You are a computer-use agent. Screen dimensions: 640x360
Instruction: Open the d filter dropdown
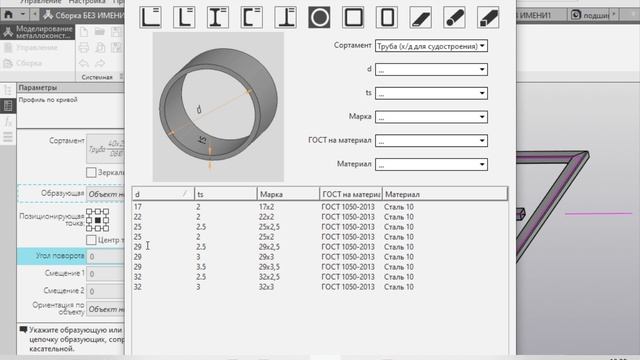click(431, 70)
